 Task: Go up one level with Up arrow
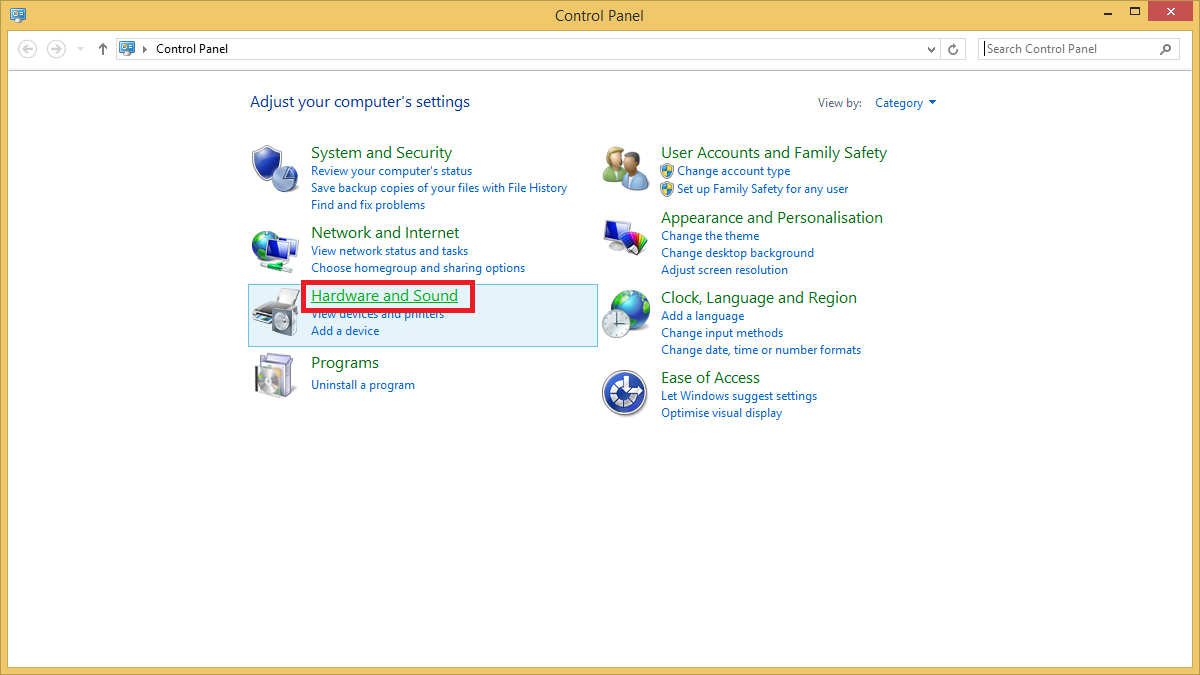click(x=103, y=49)
